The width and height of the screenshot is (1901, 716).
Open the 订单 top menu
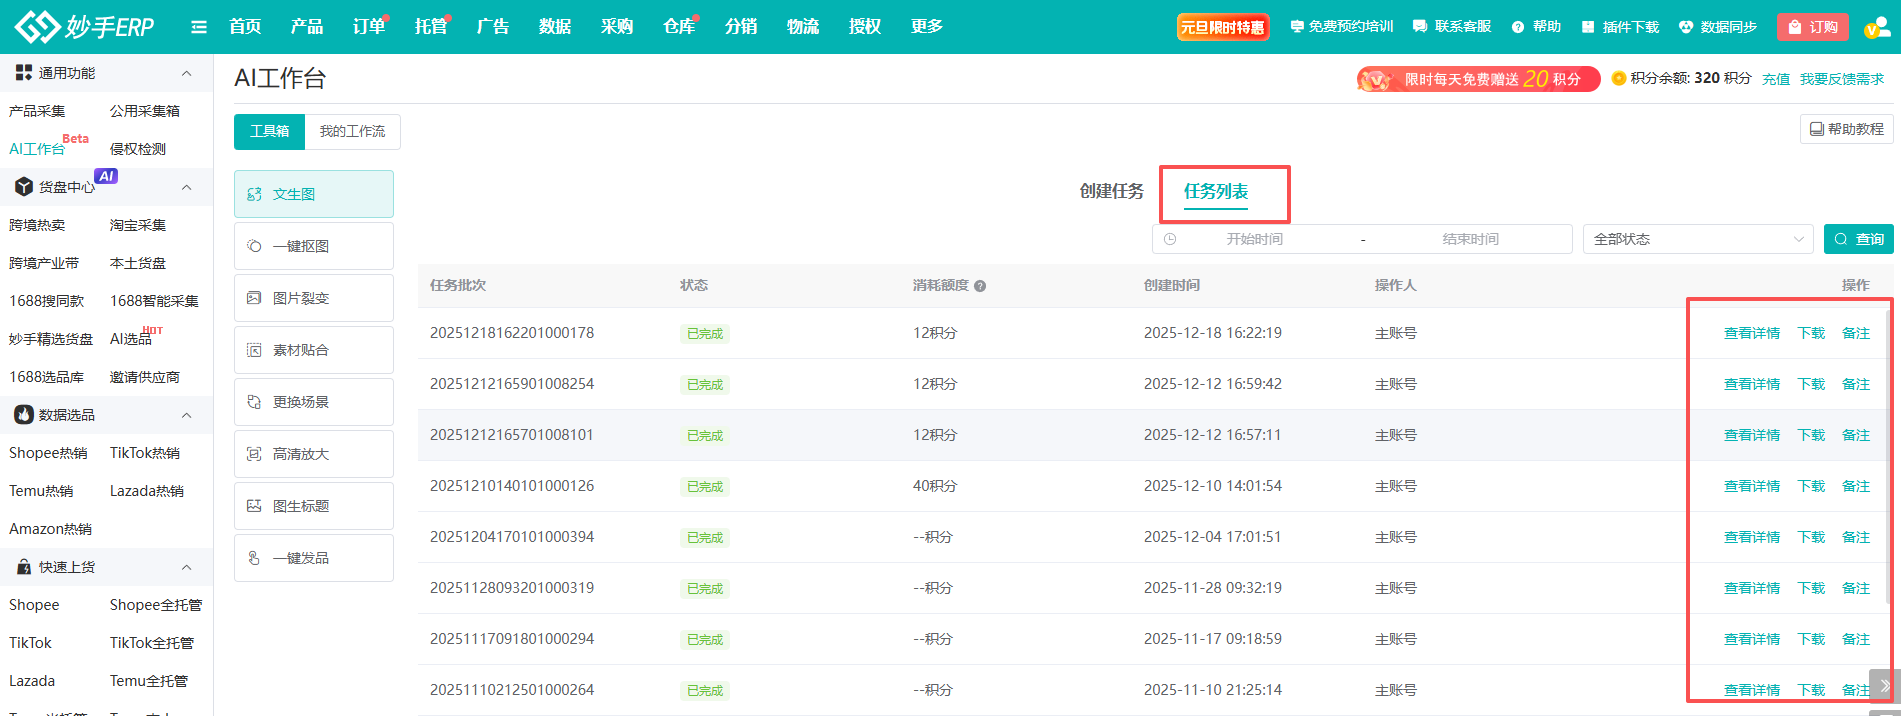(368, 27)
